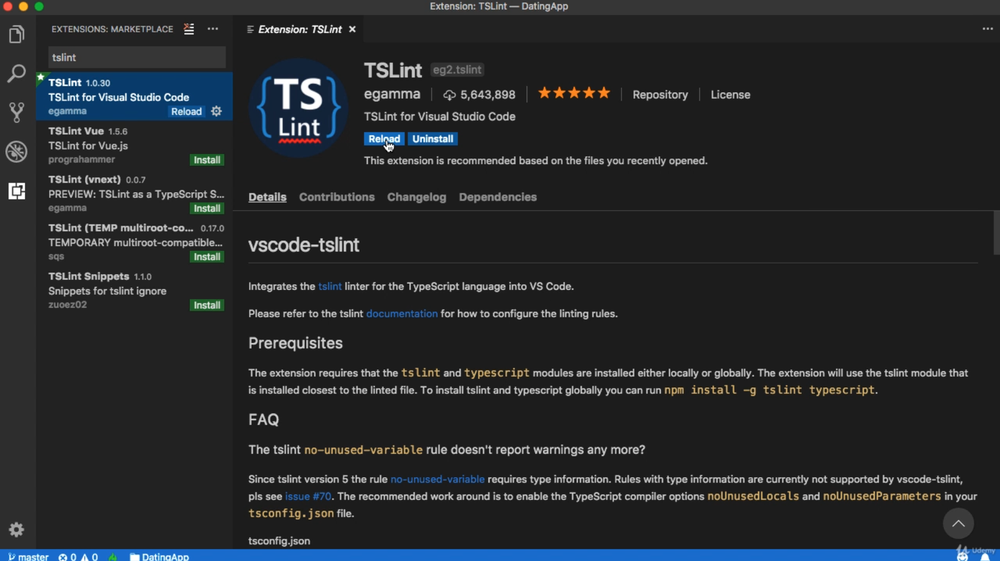
Task: Click the Prerequisites heading
Action: click(x=295, y=343)
